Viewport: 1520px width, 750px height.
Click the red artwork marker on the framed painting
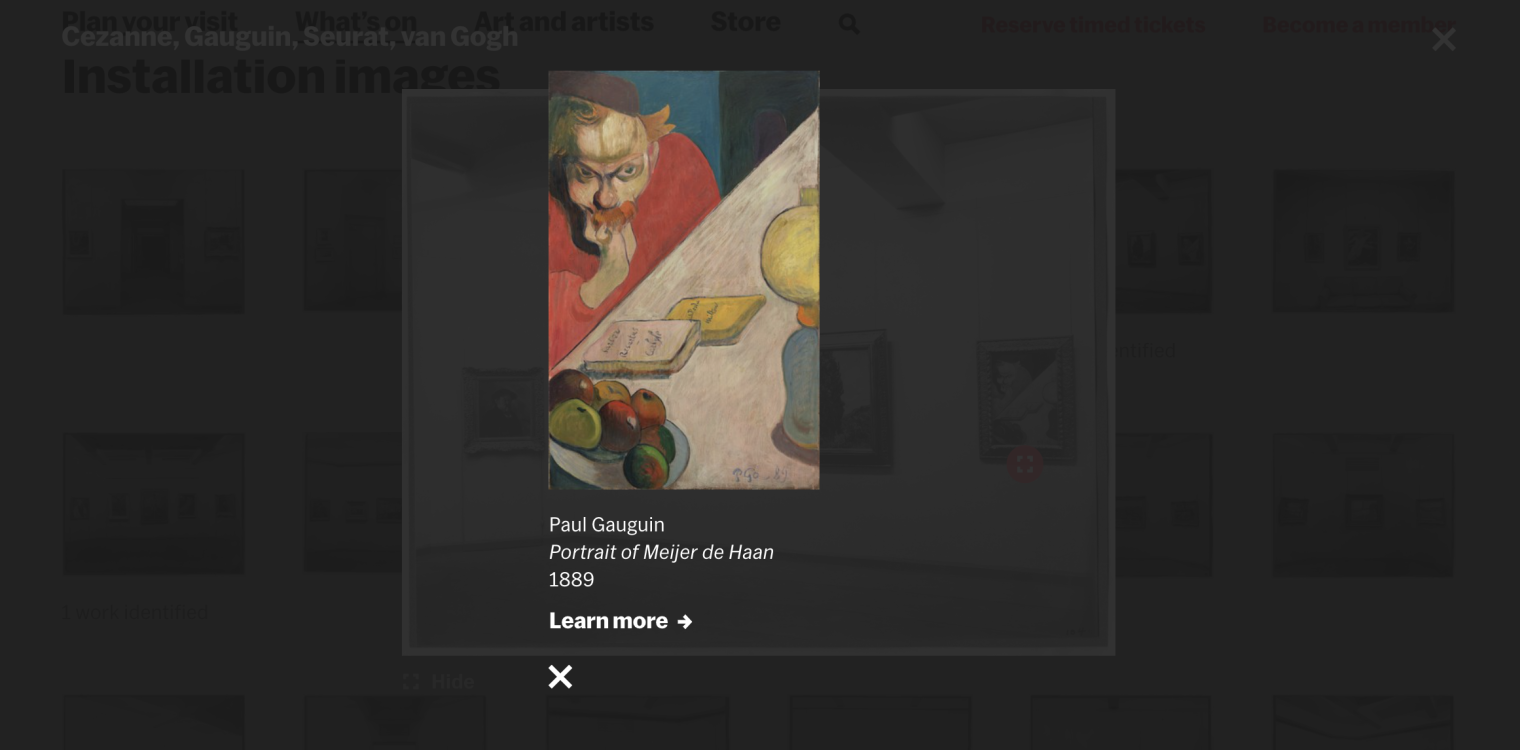(x=1025, y=464)
